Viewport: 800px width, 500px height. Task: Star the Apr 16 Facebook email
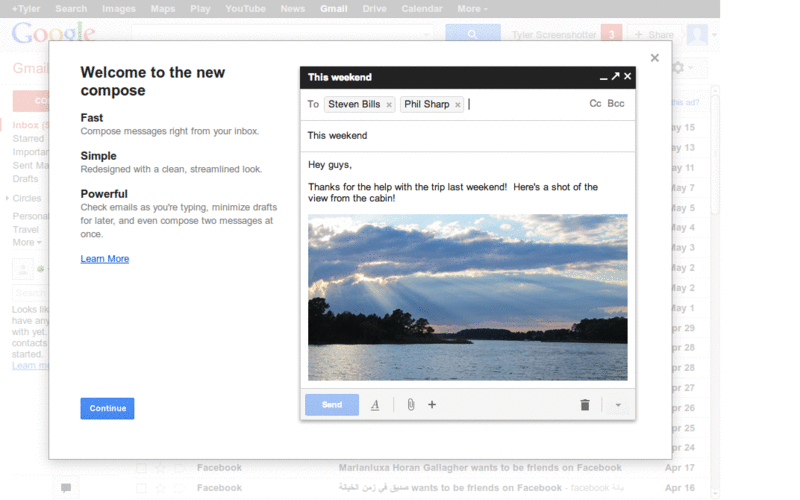161,488
